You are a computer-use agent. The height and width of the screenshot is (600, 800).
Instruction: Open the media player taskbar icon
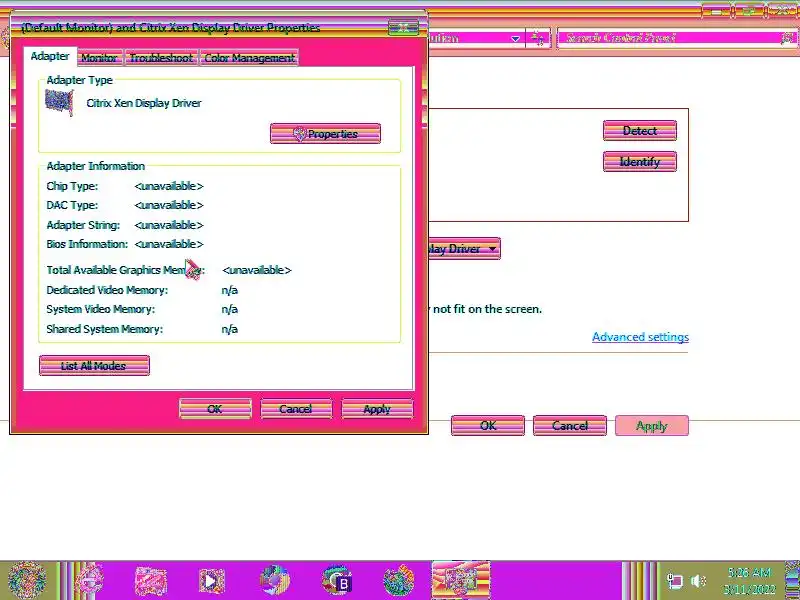point(211,581)
